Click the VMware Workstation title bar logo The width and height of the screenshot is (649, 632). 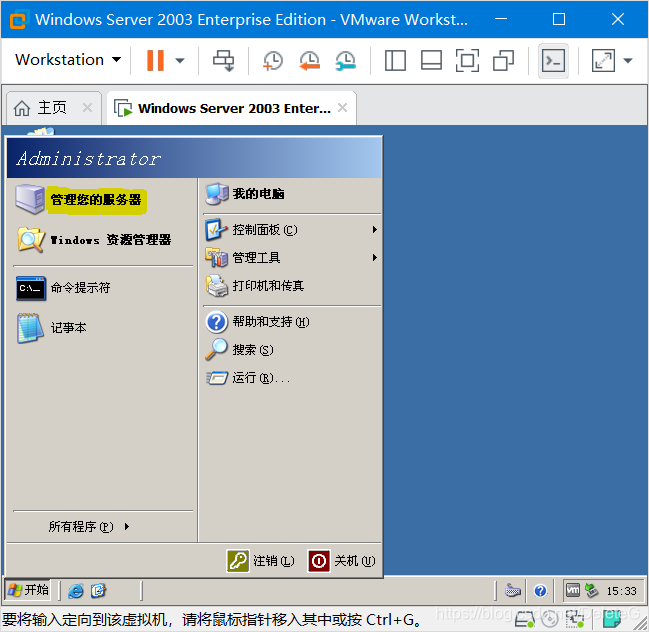coord(18,19)
